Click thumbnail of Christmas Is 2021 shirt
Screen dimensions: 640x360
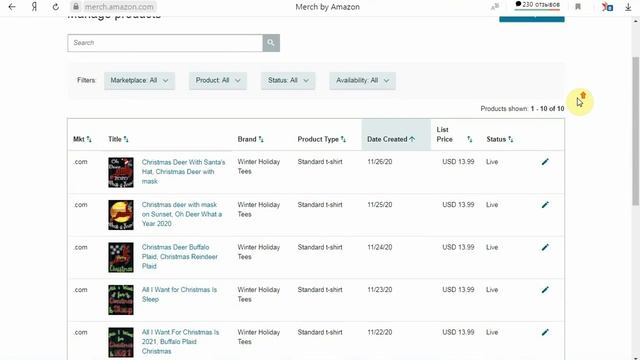tap(121, 342)
